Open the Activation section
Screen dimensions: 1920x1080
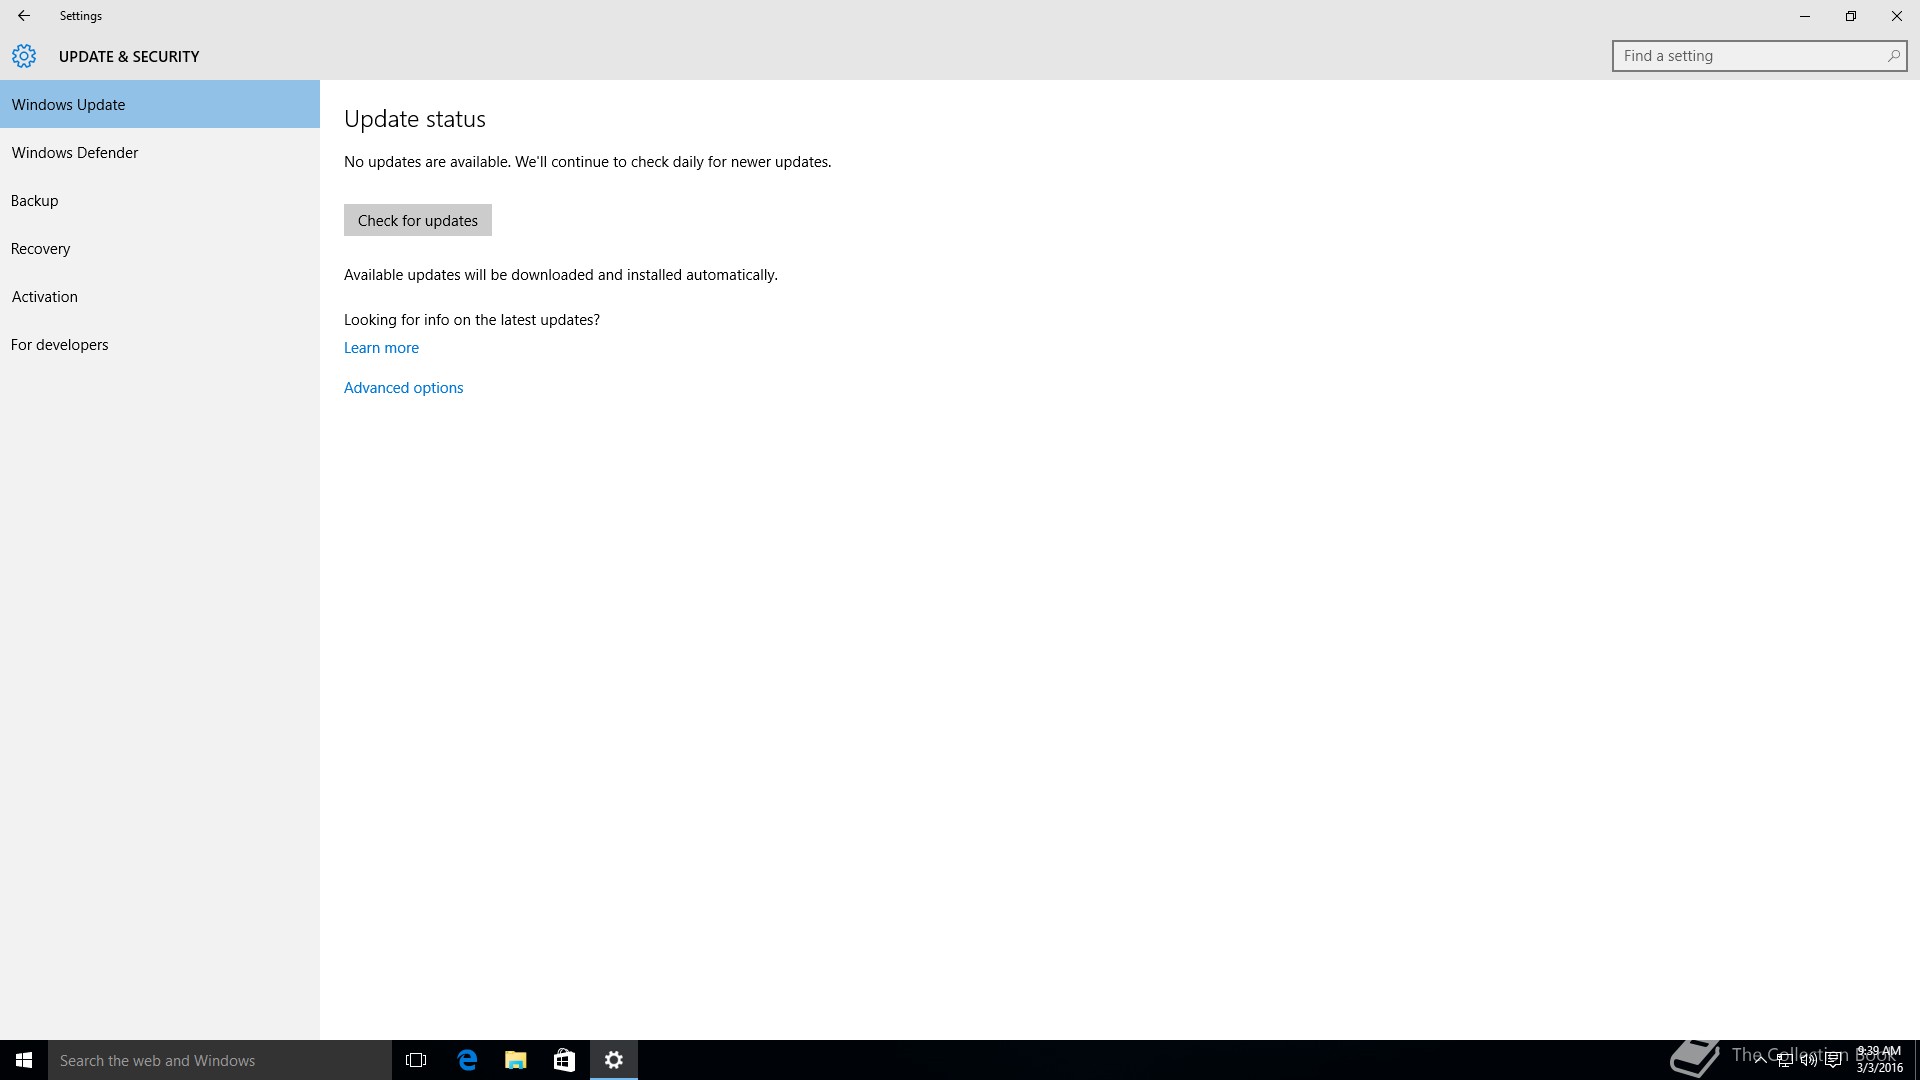pos(160,296)
